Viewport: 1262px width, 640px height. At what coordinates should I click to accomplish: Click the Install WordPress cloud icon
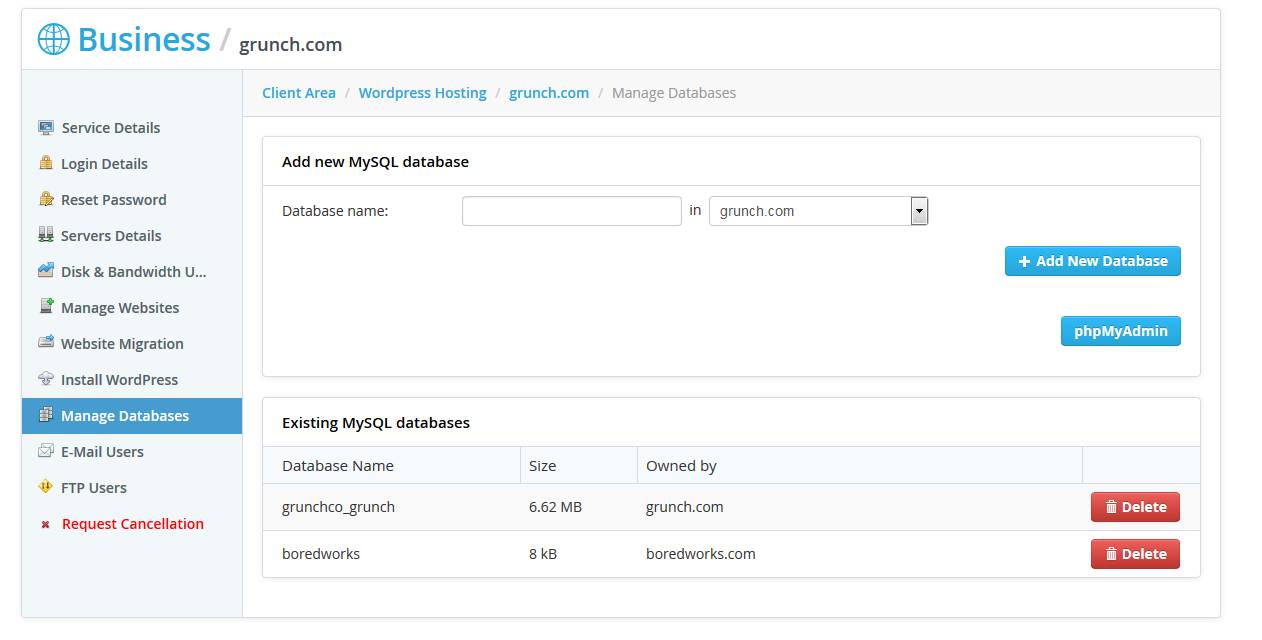tap(46, 379)
